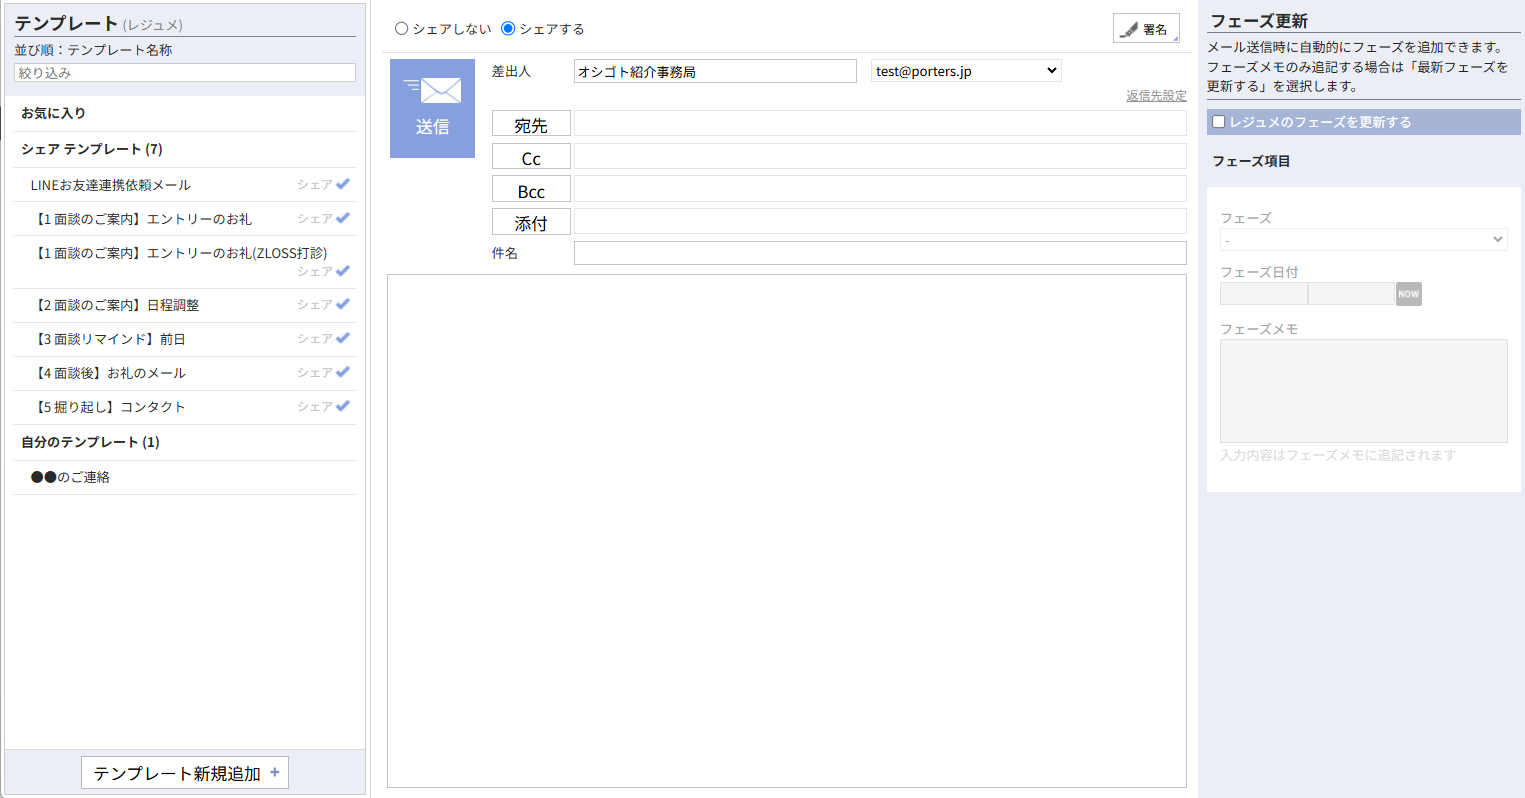
Task: Click the 宛先 recipient button
Action: point(531,124)
